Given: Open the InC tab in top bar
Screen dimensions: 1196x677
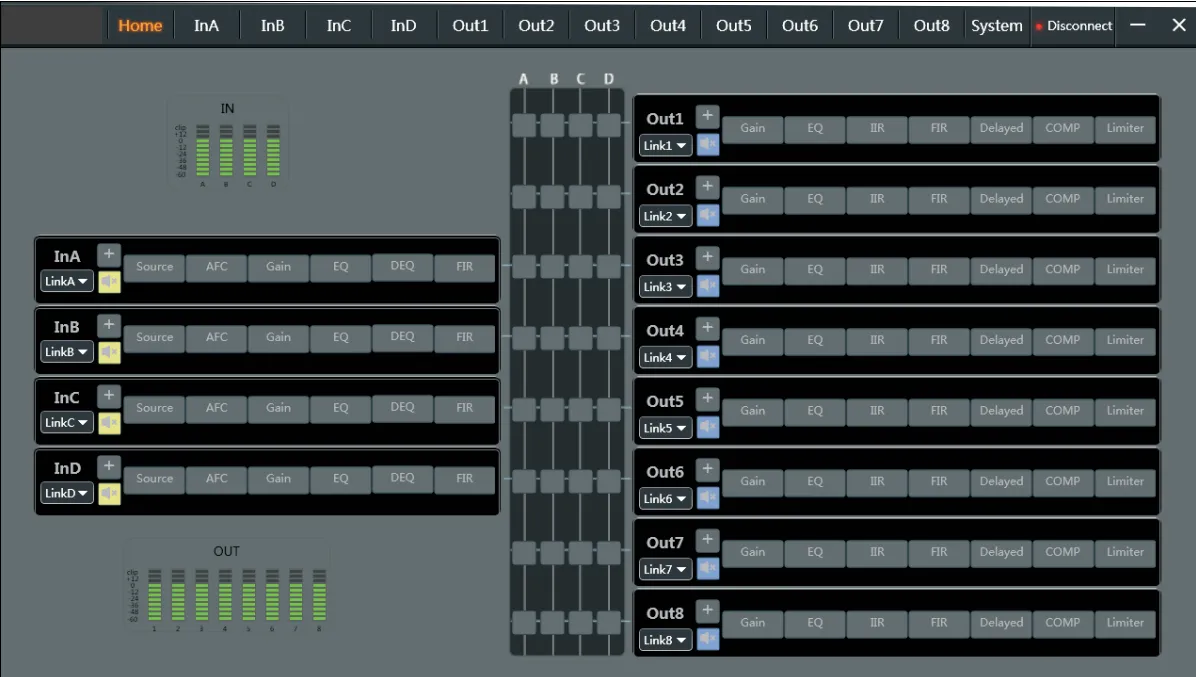Looking at the screenshot, I should [x=339, y=26].
